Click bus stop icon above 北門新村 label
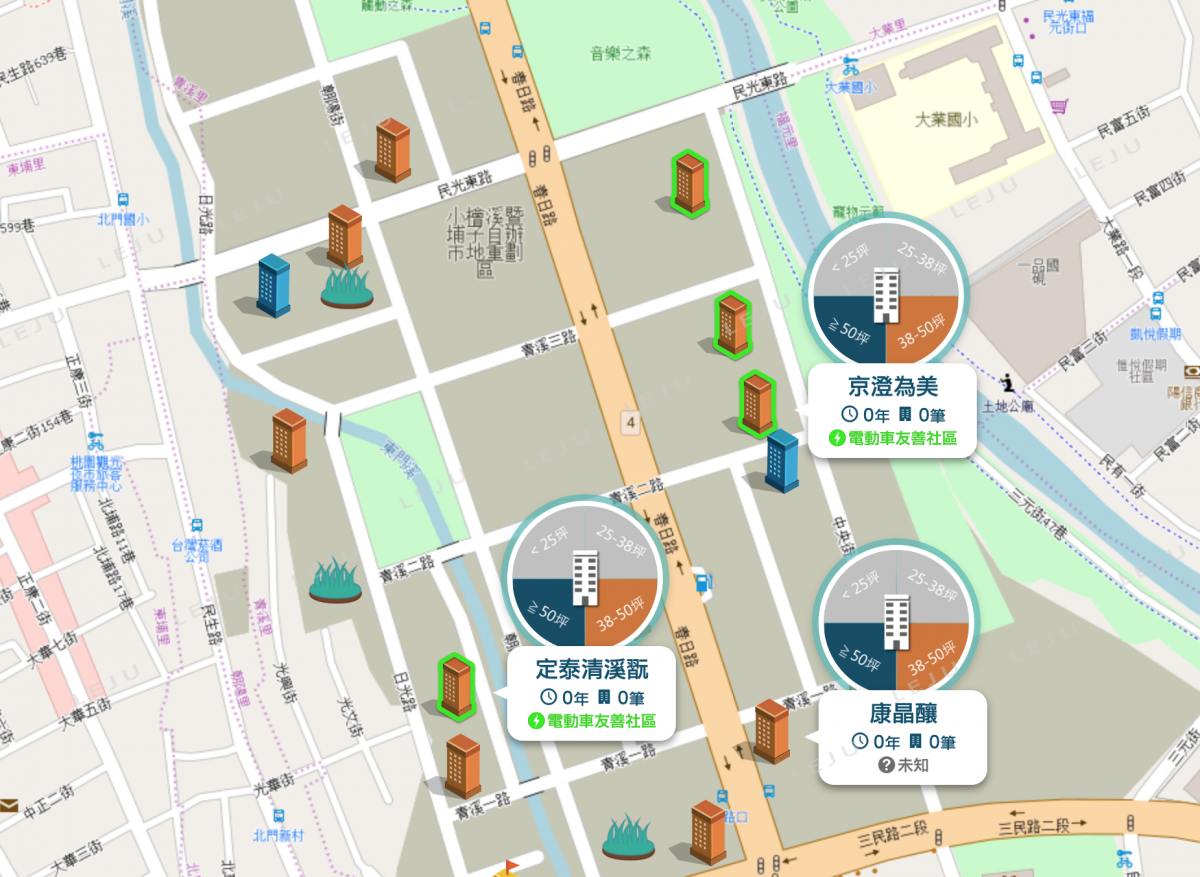 pos(278,816)
